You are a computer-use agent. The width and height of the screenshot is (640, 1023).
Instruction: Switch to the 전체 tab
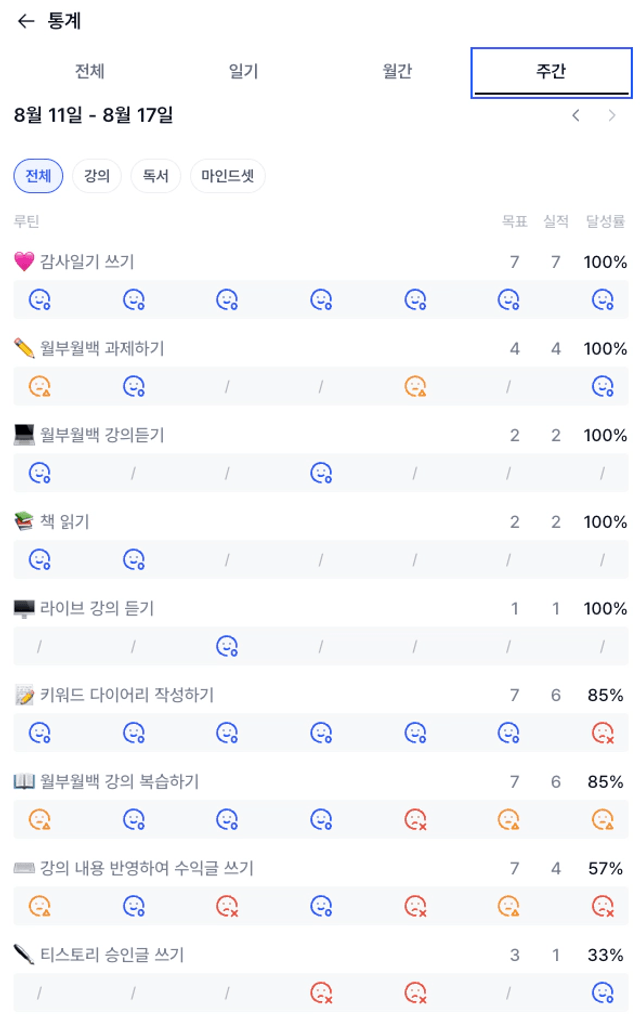(90, 71)
